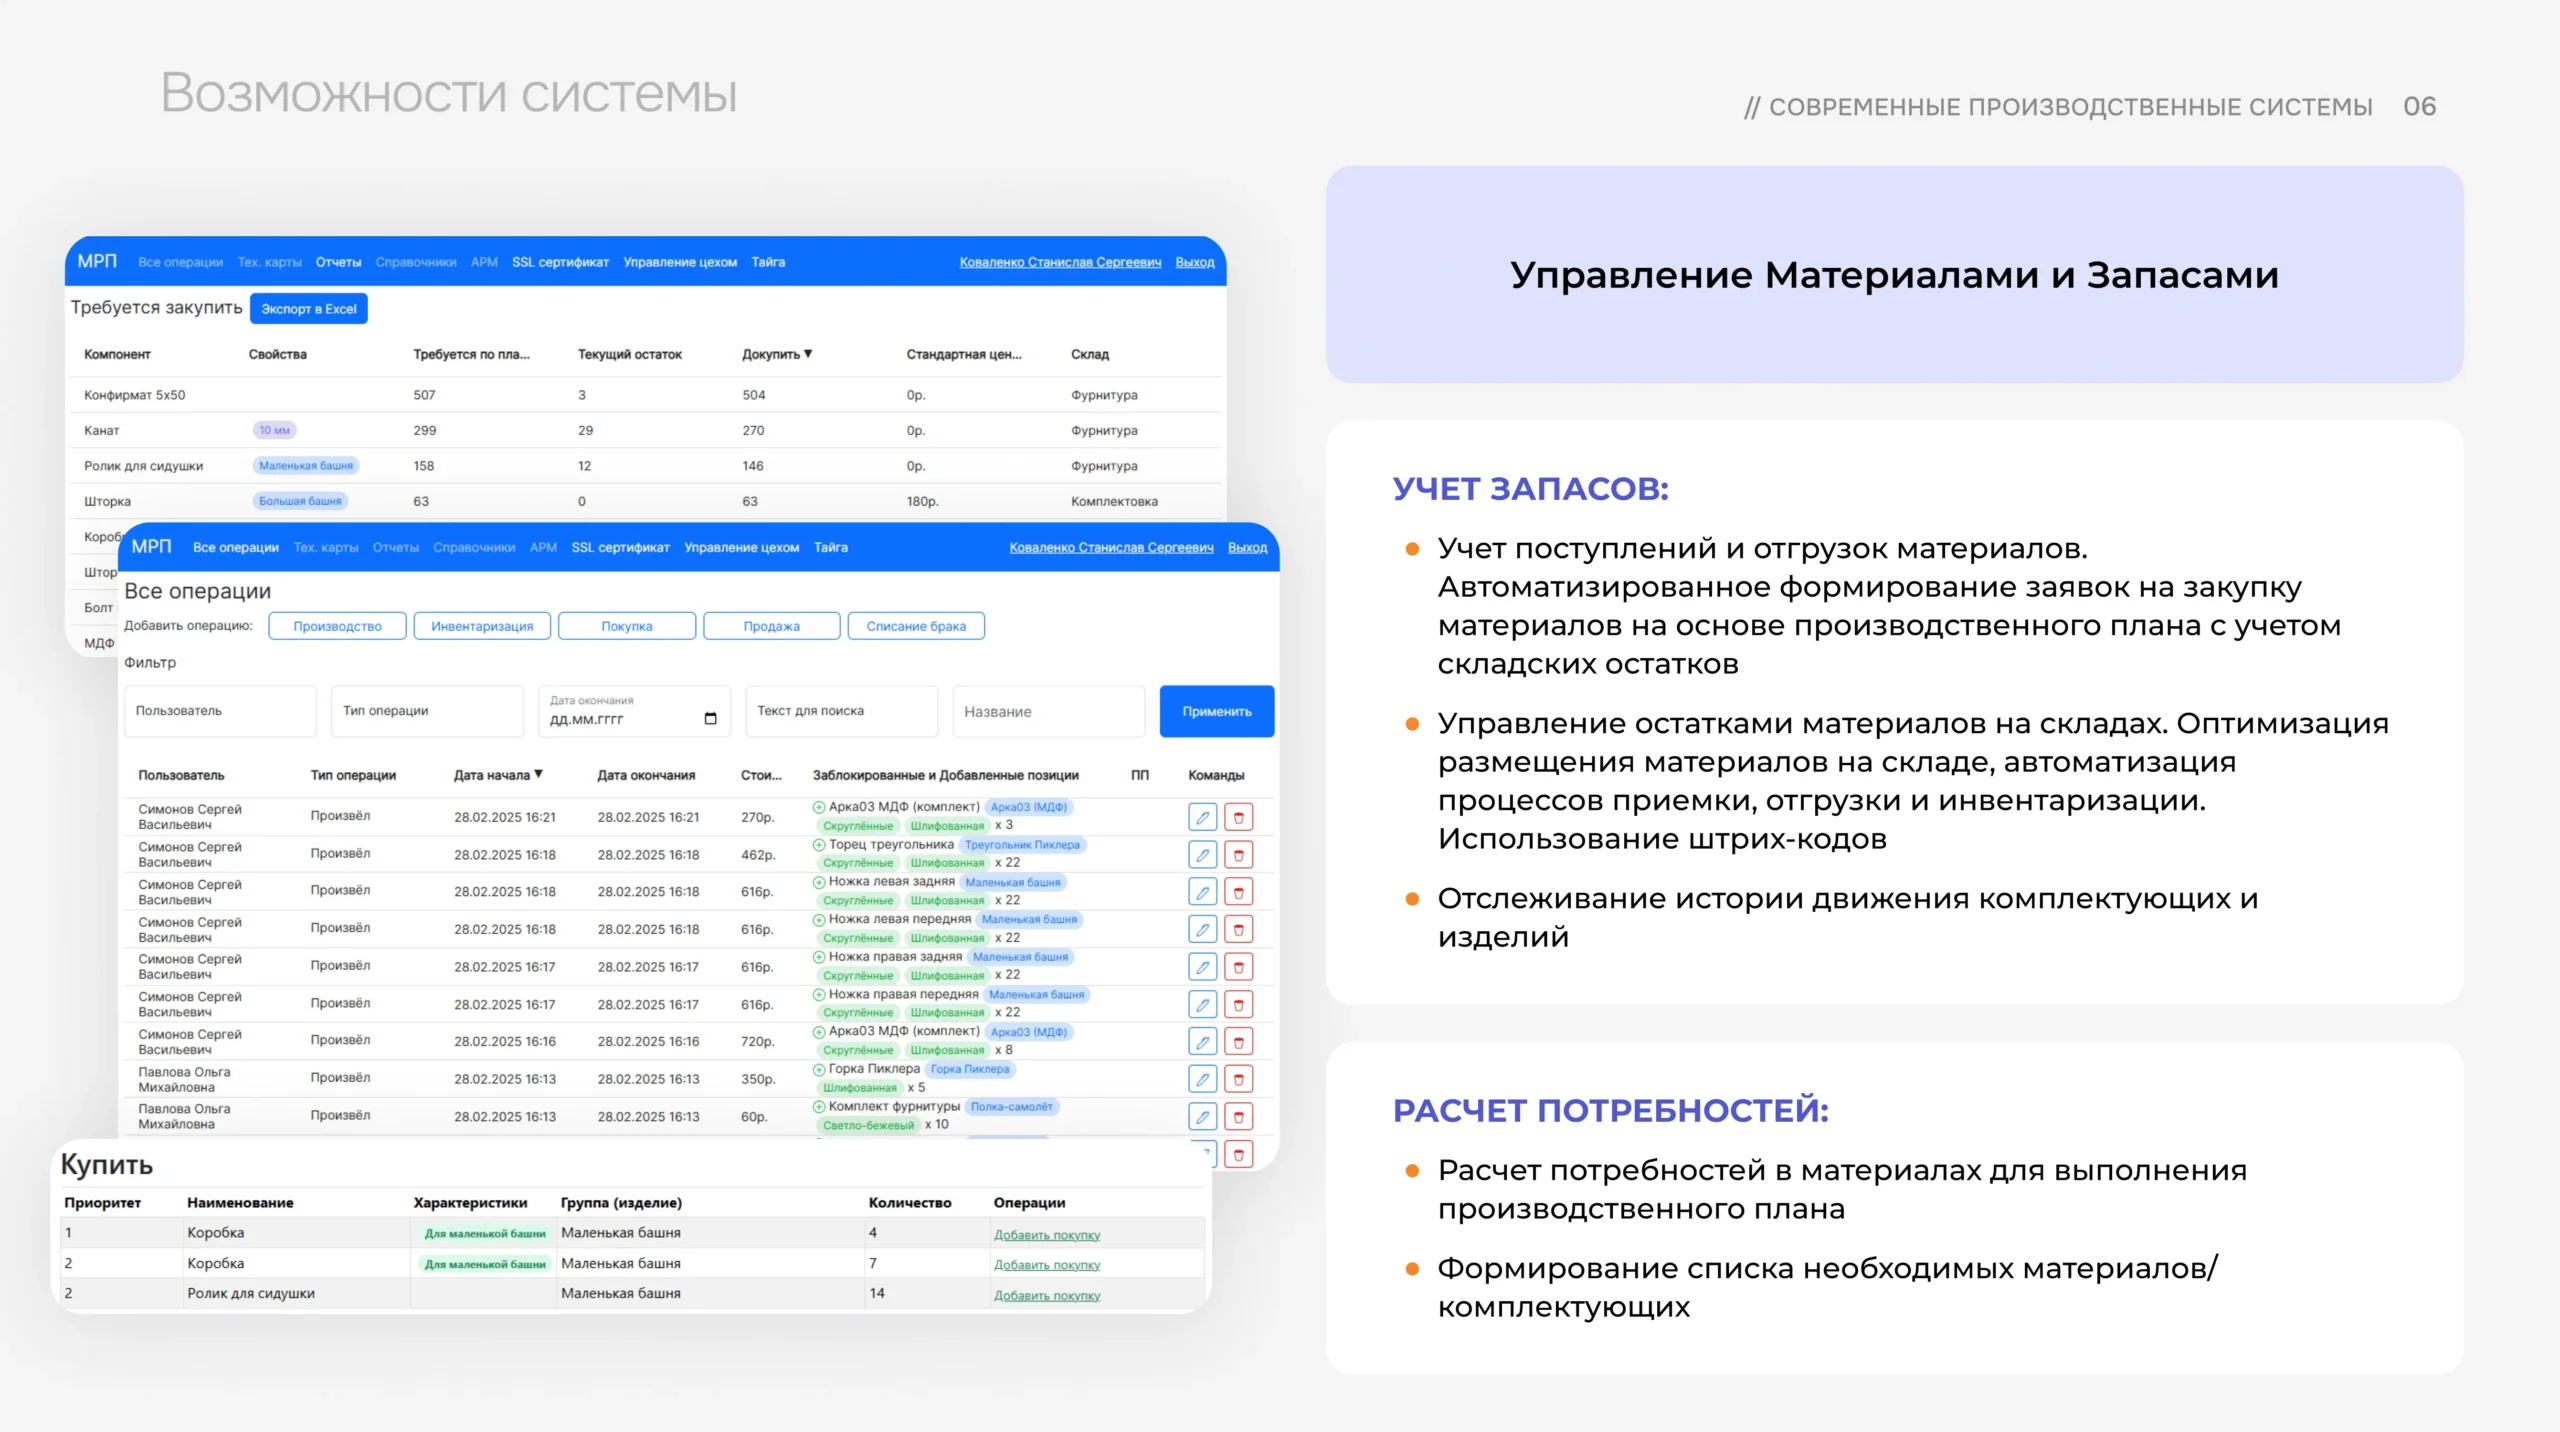Click edit icon for Ножка правая передняя row
The height and width of the screenshot is (1432, 2560).
click(x=1202, y=1004)
